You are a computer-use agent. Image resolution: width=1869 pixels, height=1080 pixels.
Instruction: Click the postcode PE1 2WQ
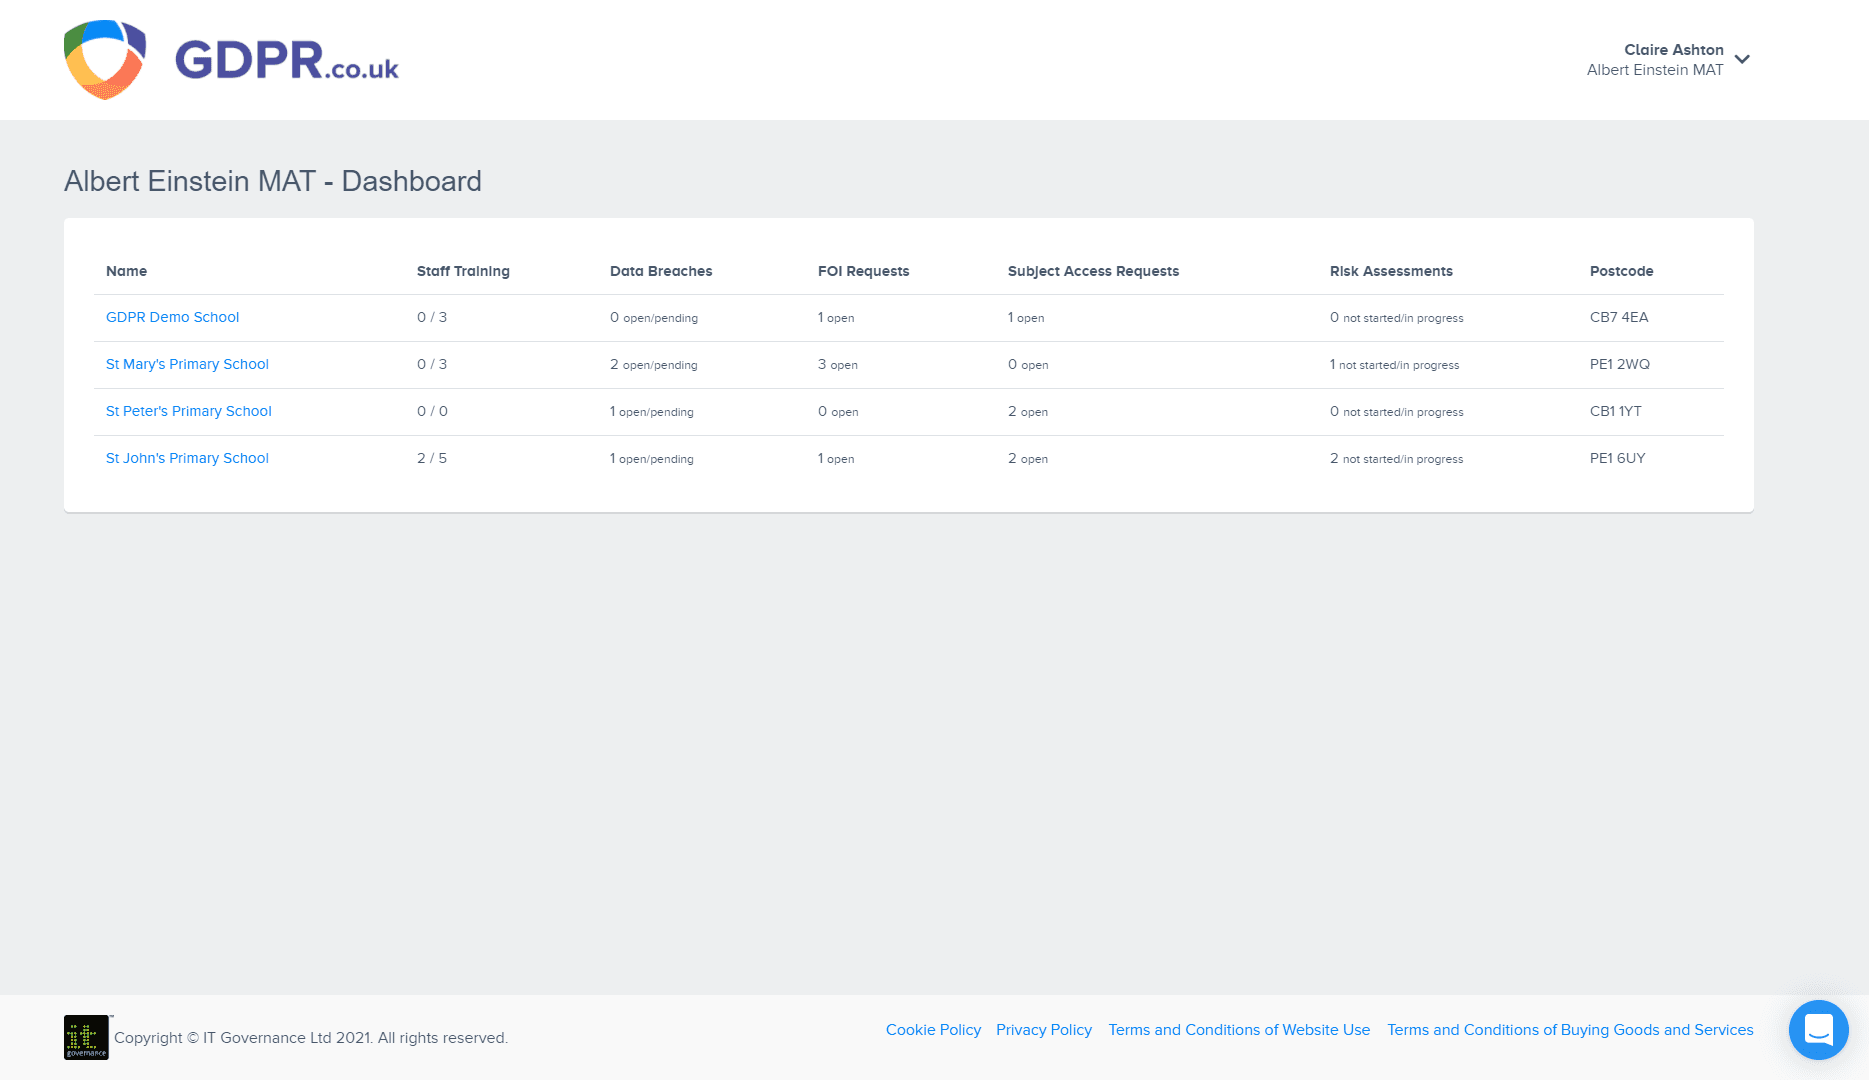[x=1620, y=364]
